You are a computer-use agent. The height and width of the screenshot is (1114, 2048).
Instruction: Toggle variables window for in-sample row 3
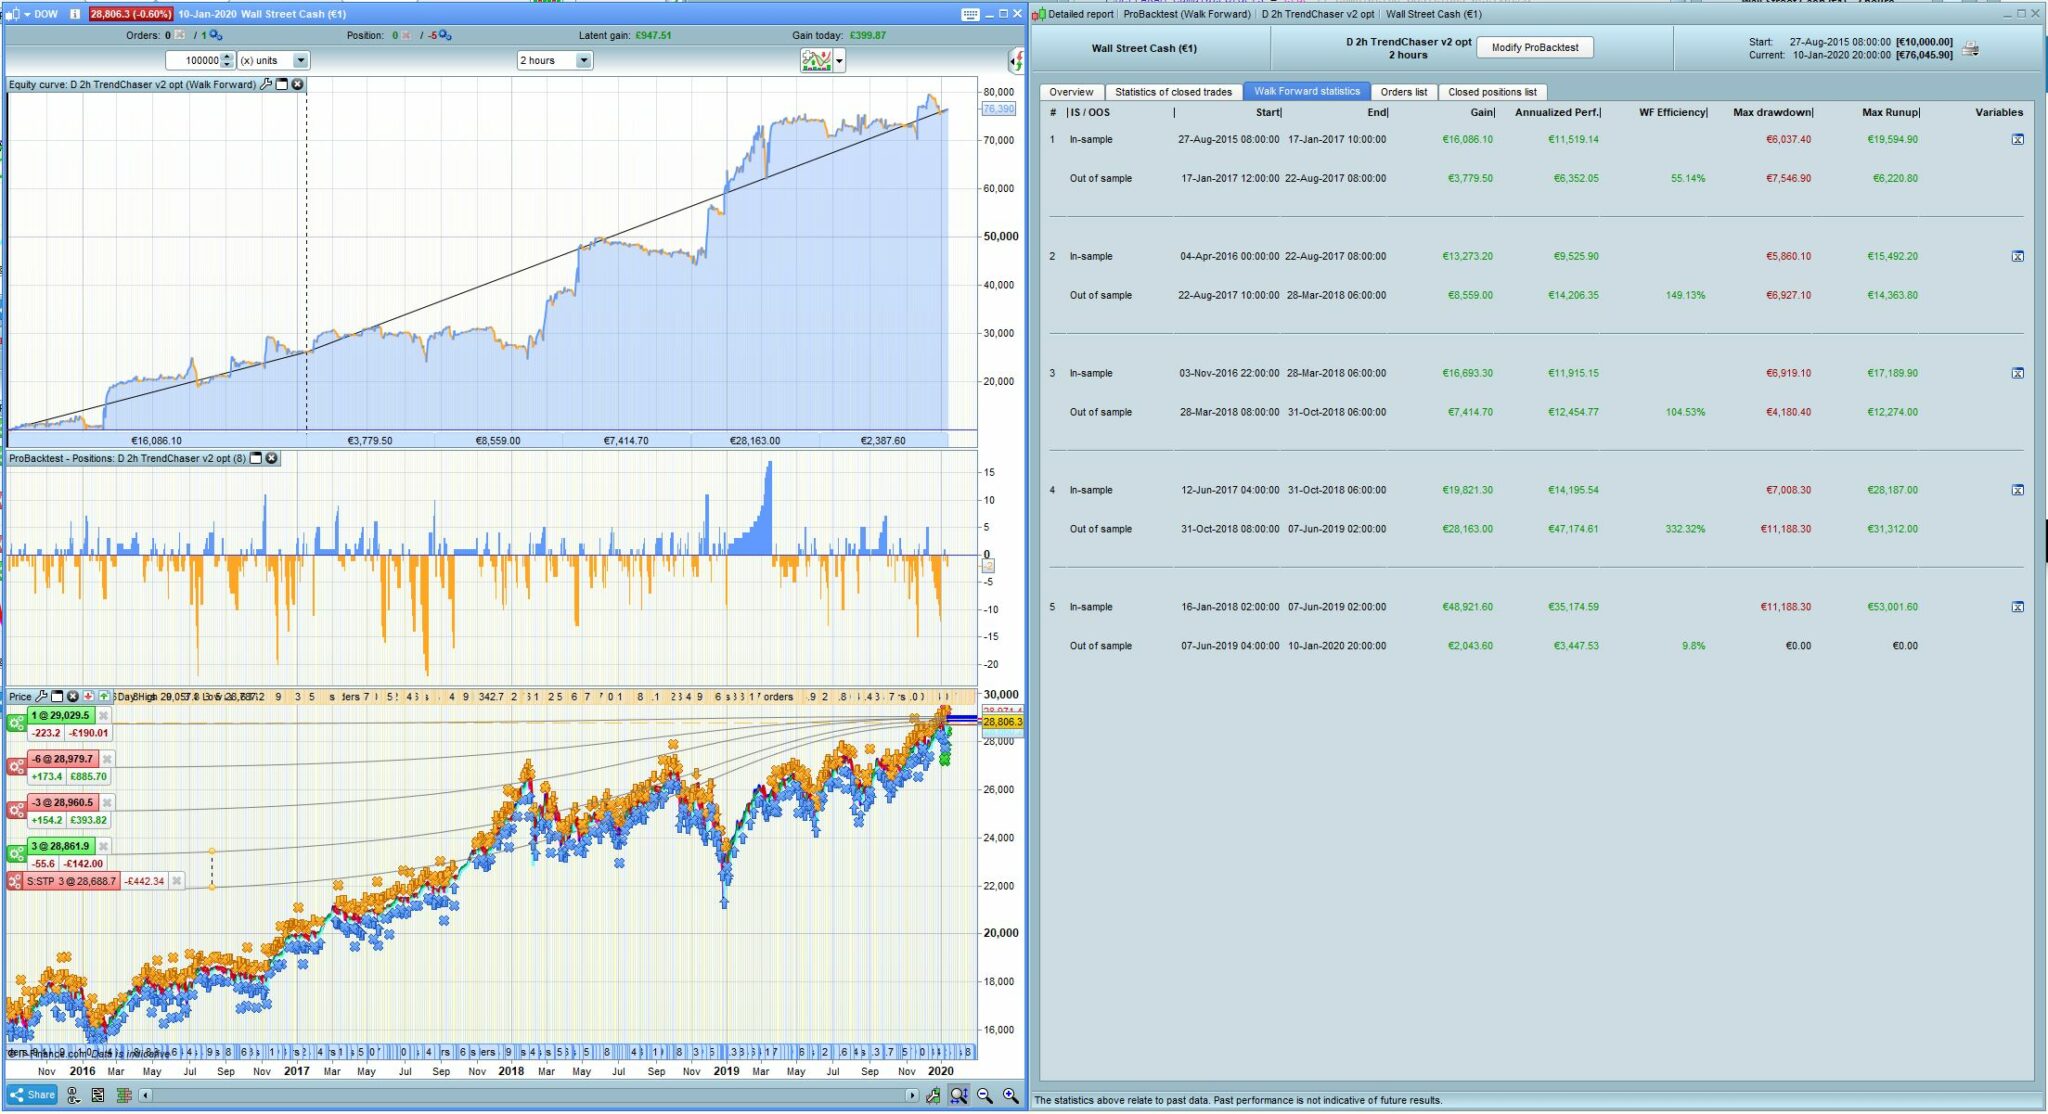(2017, 373)
